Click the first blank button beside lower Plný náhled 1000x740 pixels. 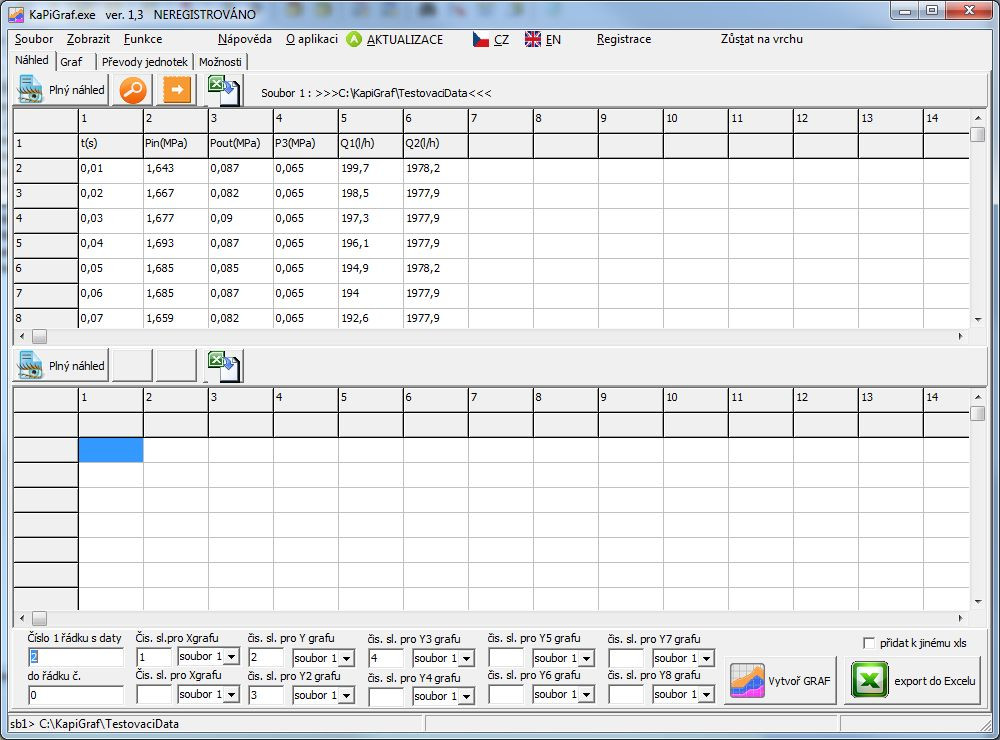tap(132, 366)
